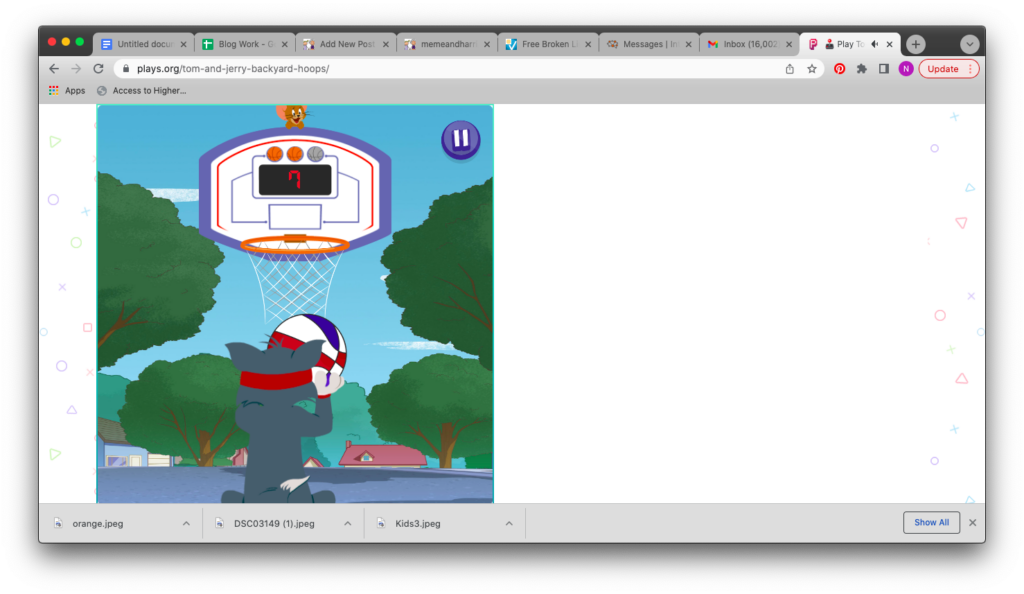Click the basketball hoop rim

[x=295, y=245]
